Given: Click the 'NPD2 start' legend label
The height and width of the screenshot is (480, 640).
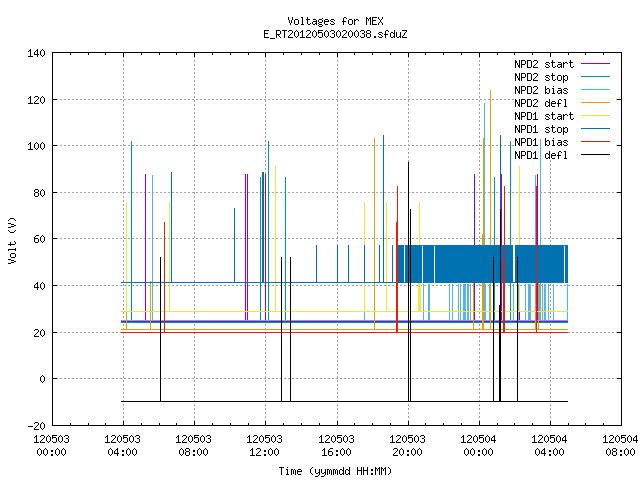Looking at the screenshot, I should click(544, 64).
